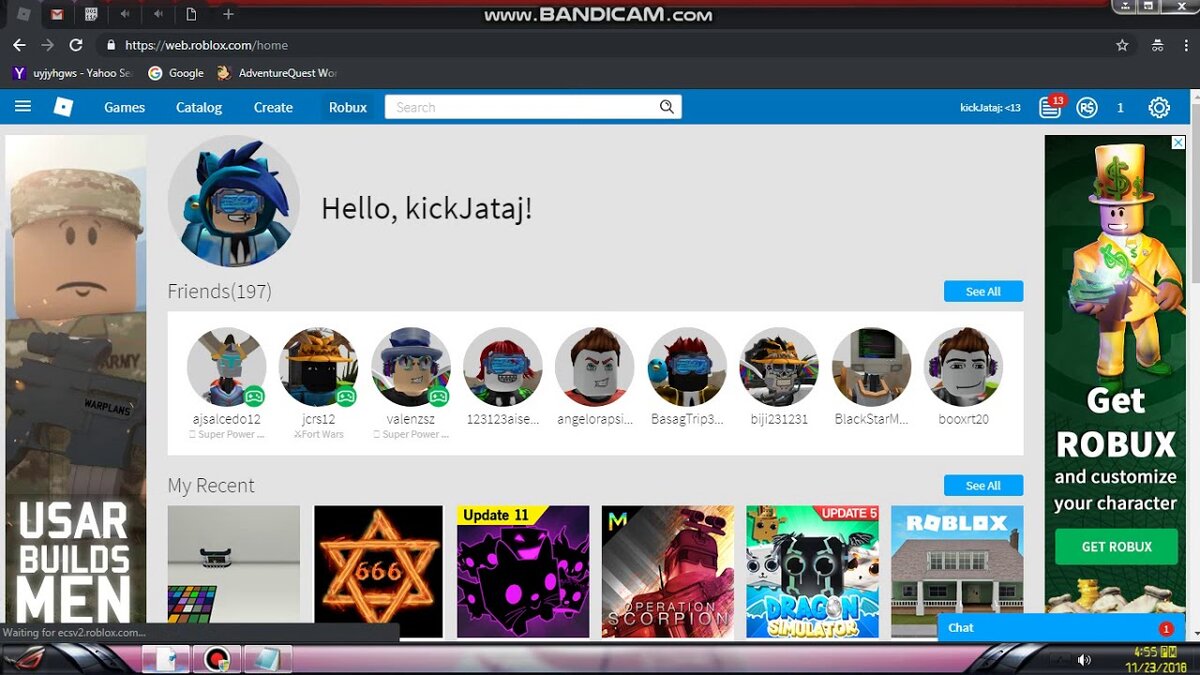Click the volume speaker icon in tray
Image resolution: width=1200 pixels, height=675 pixels.
click(x=1084, y=660)
